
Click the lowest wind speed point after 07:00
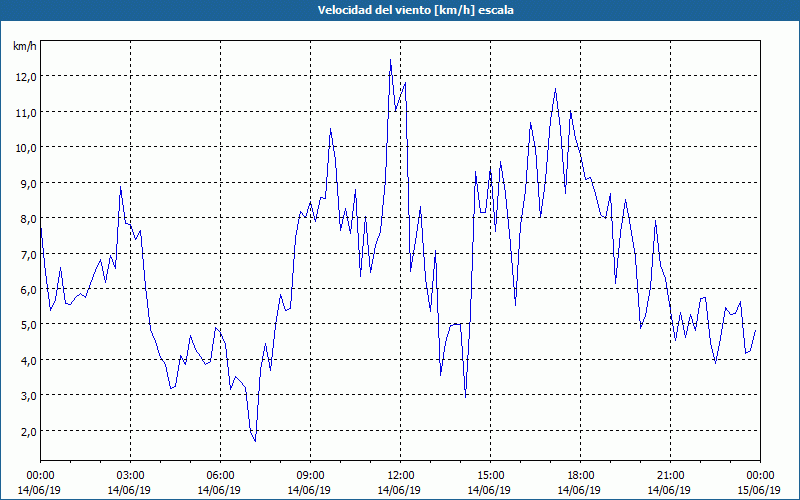pos(255,441)
